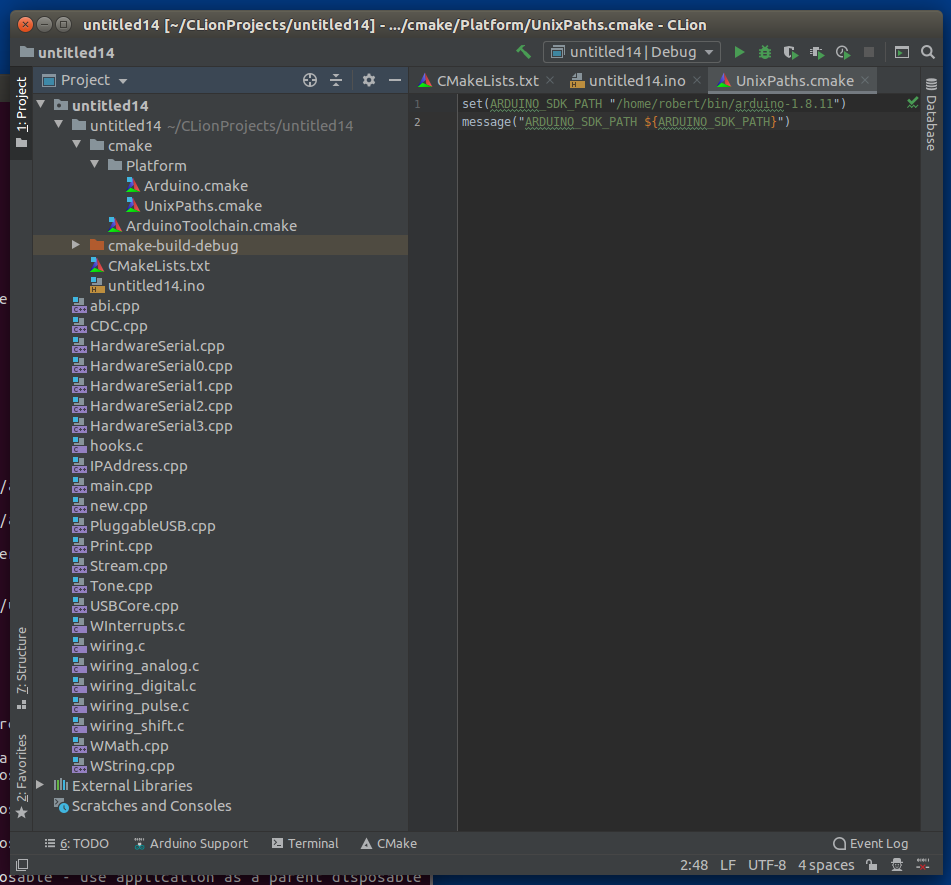Change the UTF-8 file encoding
The height and width of the screenshot is (885, 951).
[767, 865]
